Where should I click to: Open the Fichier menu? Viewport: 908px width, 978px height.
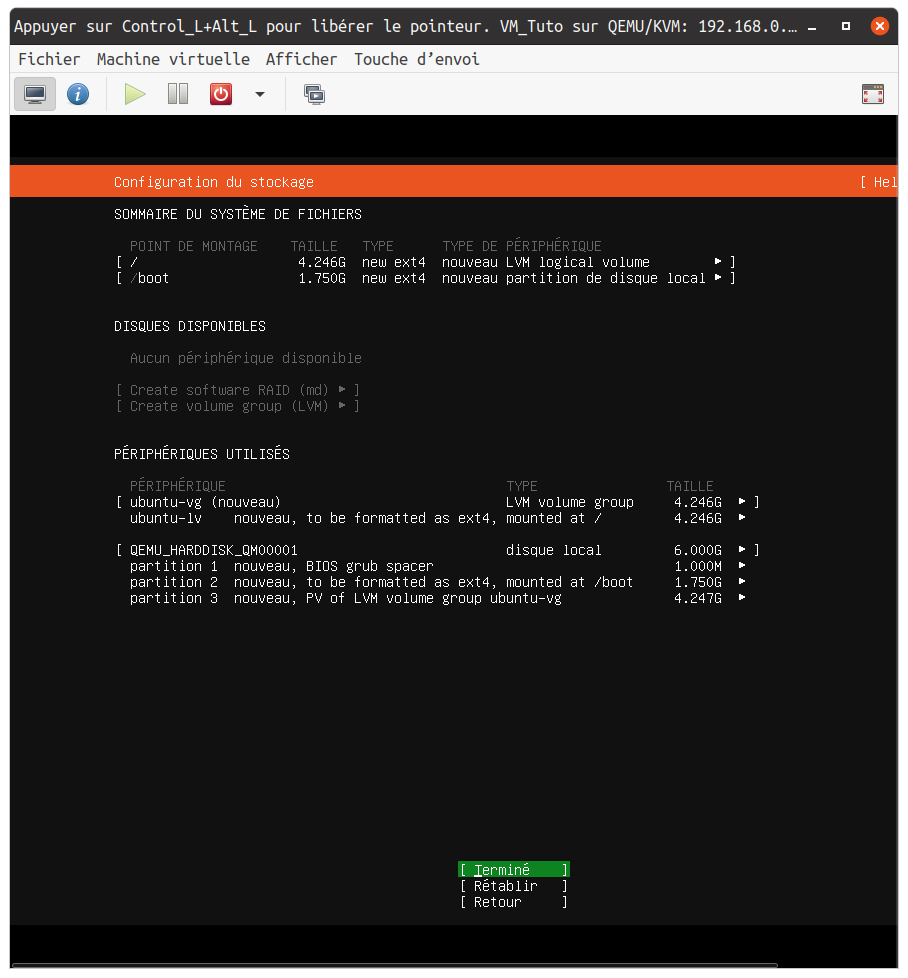(x=49, y=59)
